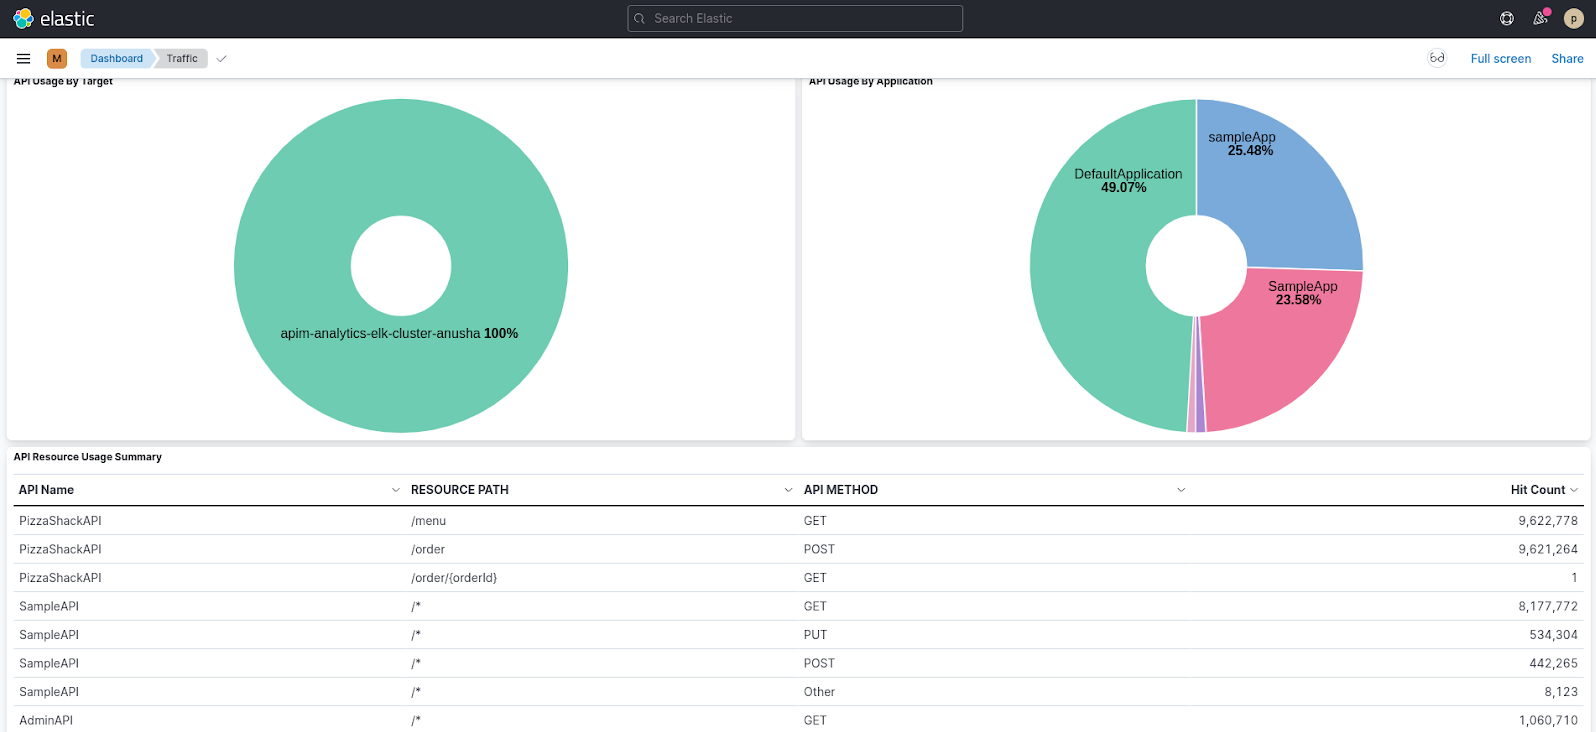Click the Full screen link

point(1500,59)
